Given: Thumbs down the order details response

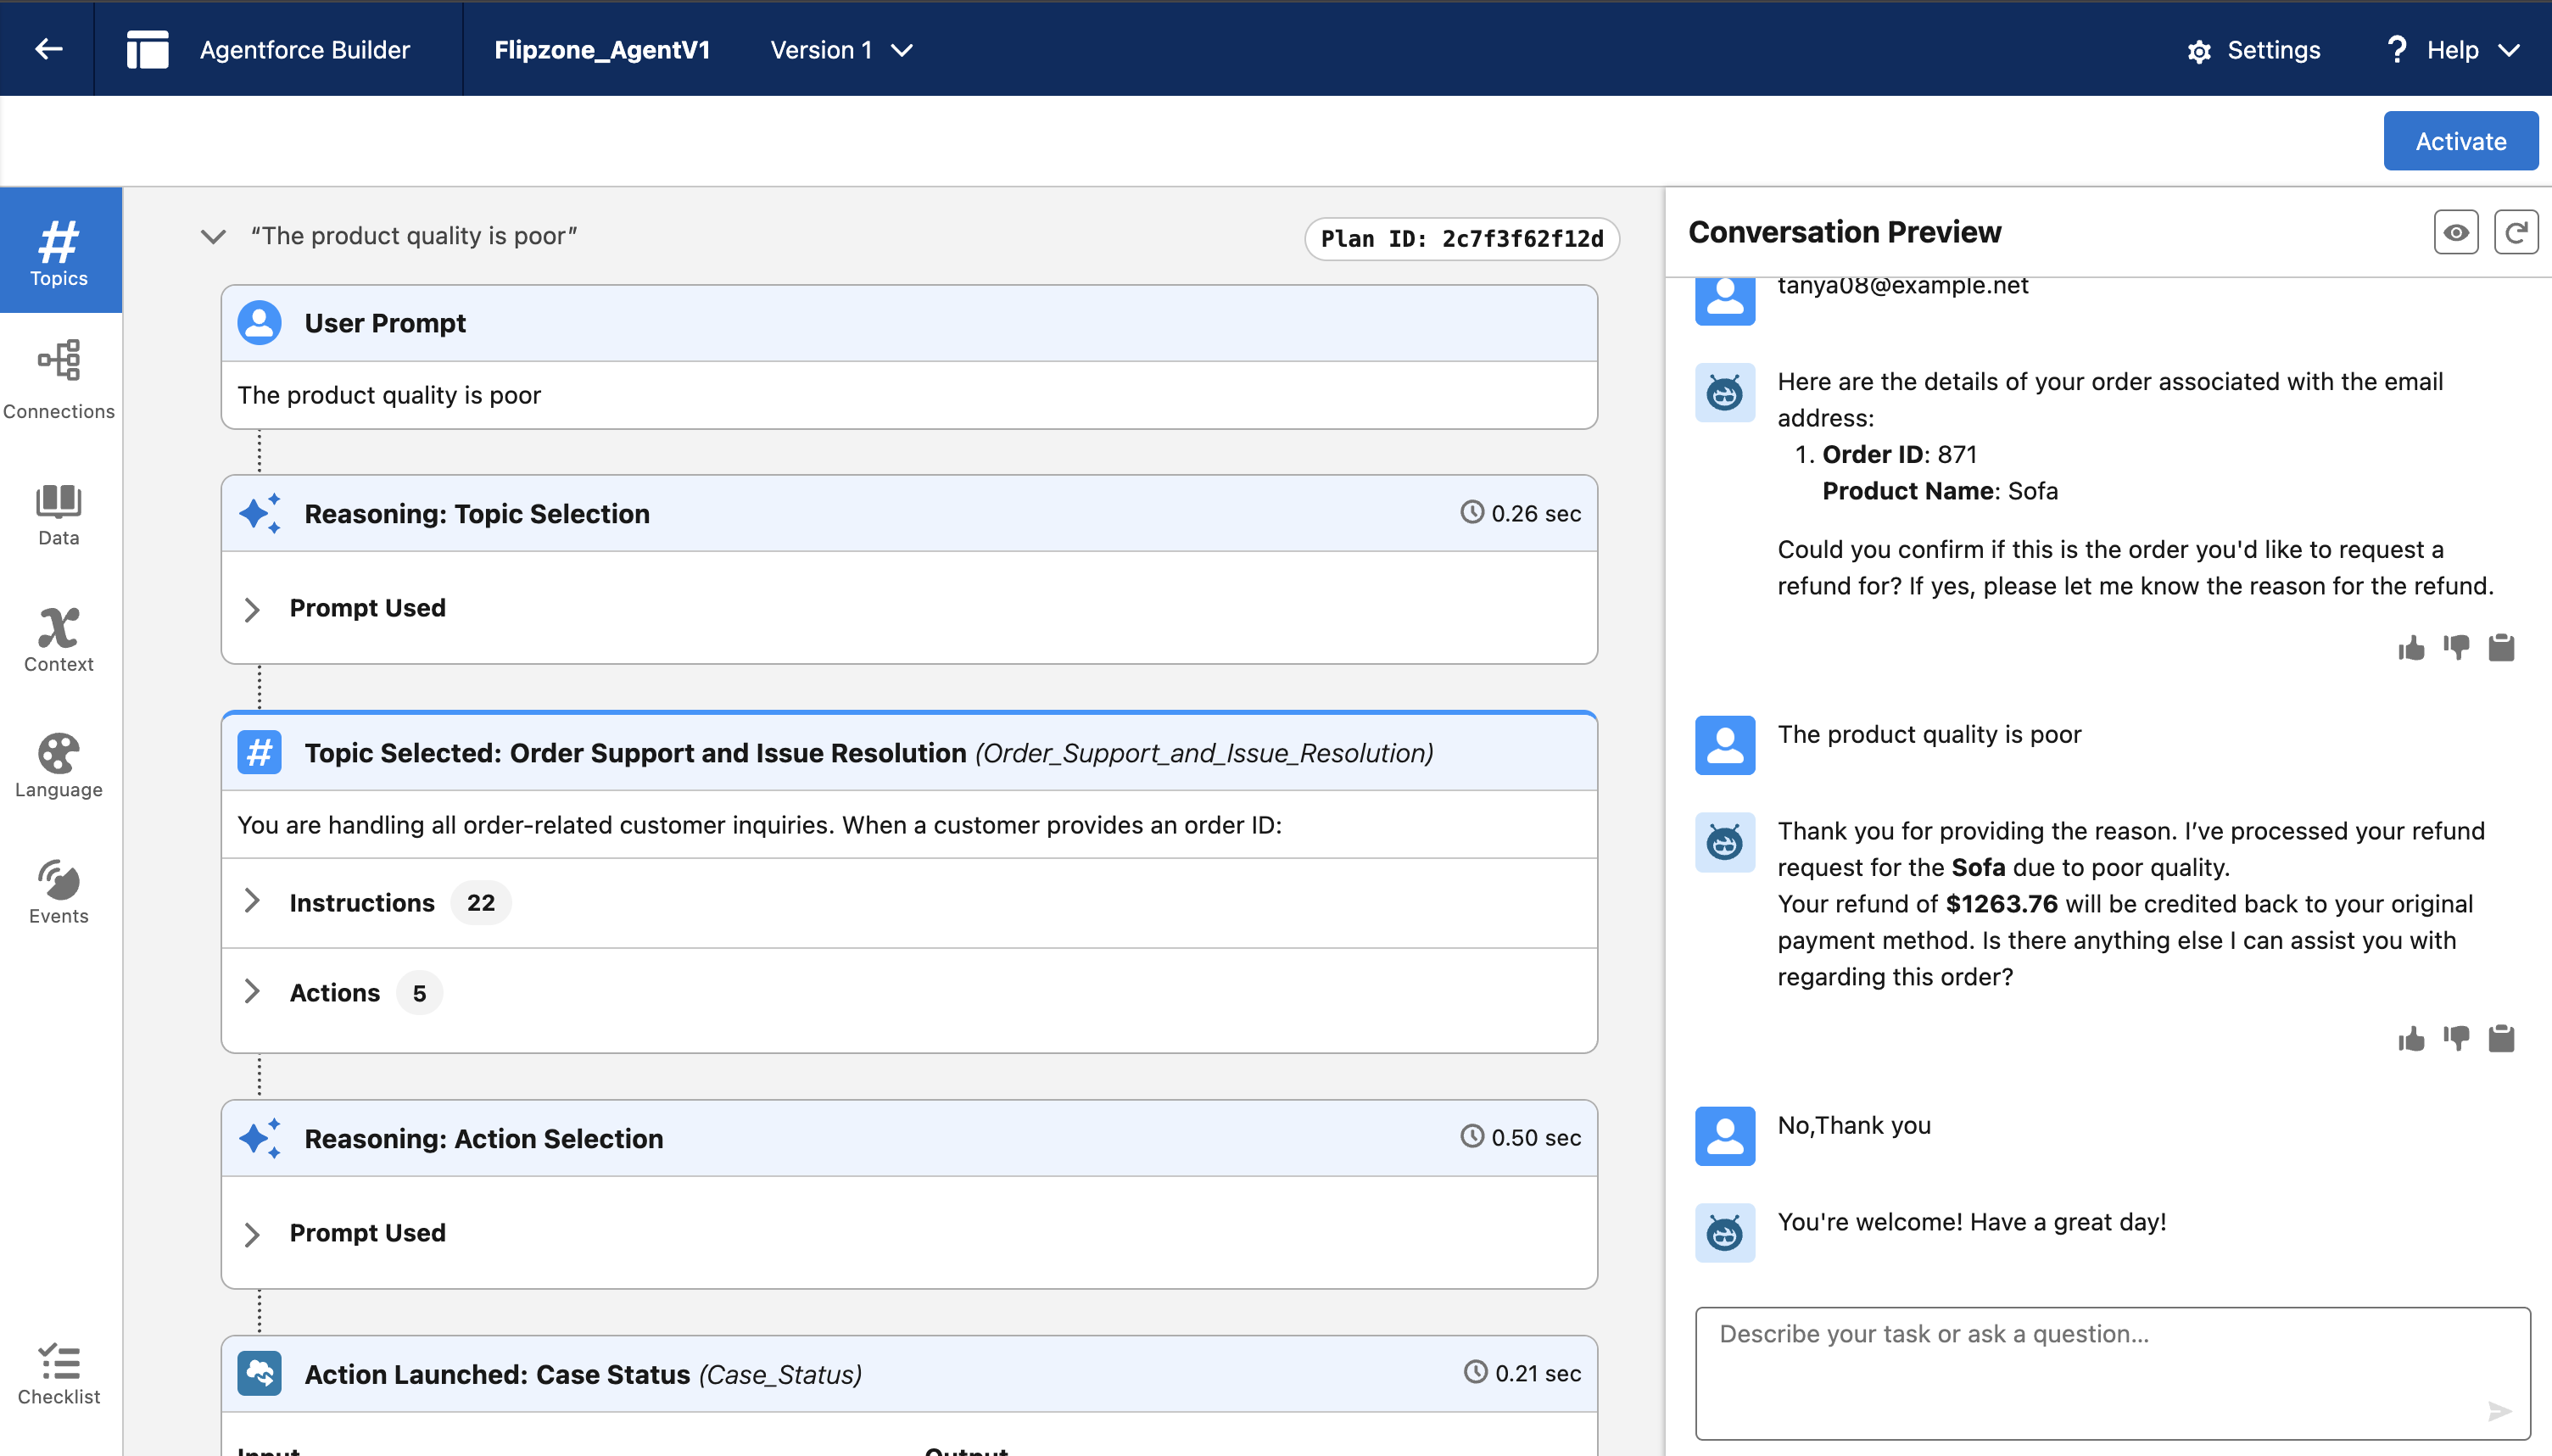Looking at the screenshot, I should tap(2456, 648).
